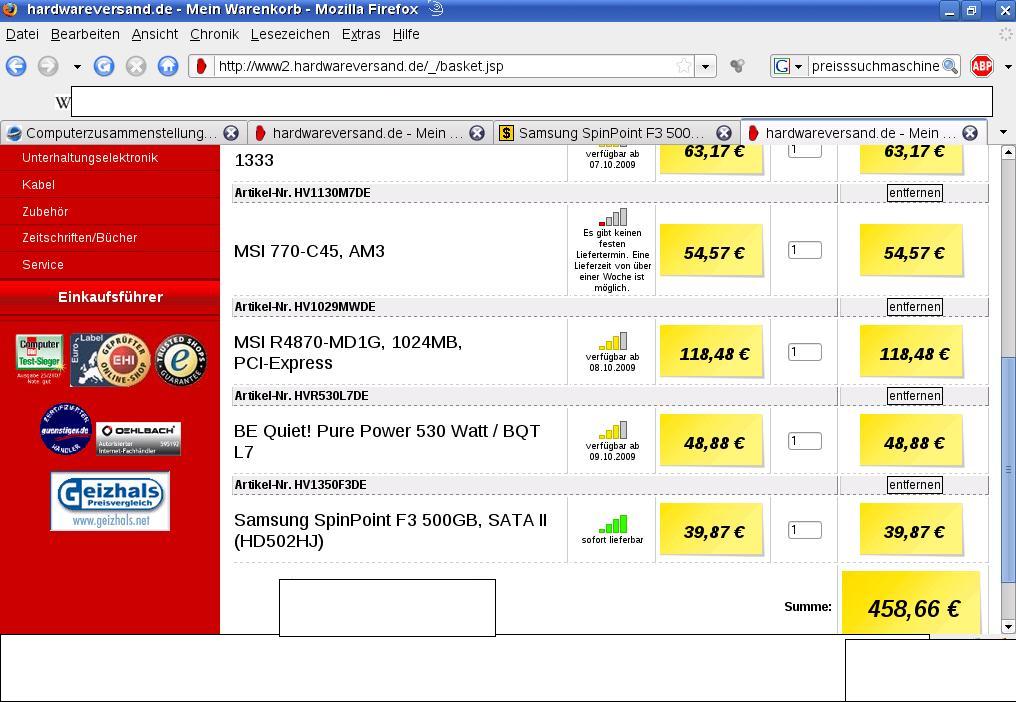This screenshot has height=702, width=1016.
Task: Remove article HV1350F3DE with its entfernen button
Action: [914, 485]
